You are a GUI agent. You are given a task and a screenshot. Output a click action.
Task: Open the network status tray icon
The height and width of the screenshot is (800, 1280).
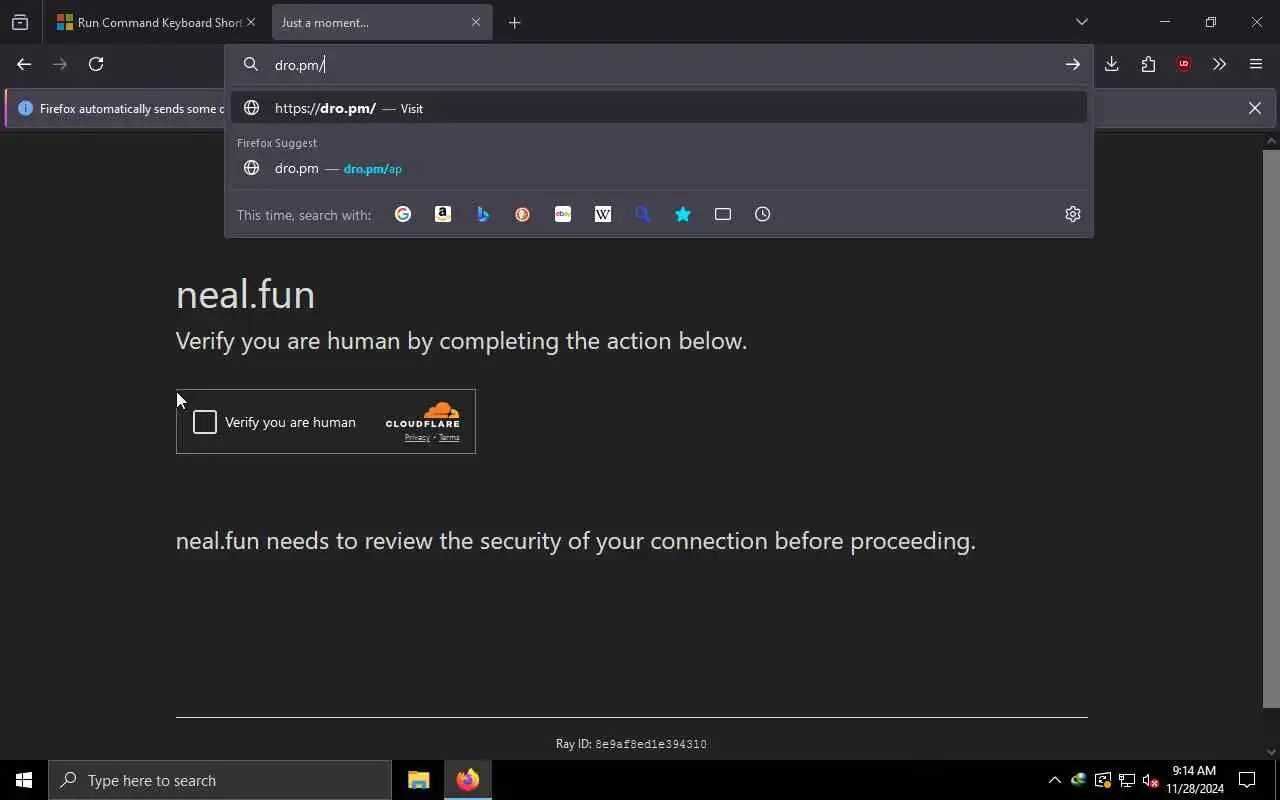(x=1127, y=780)
